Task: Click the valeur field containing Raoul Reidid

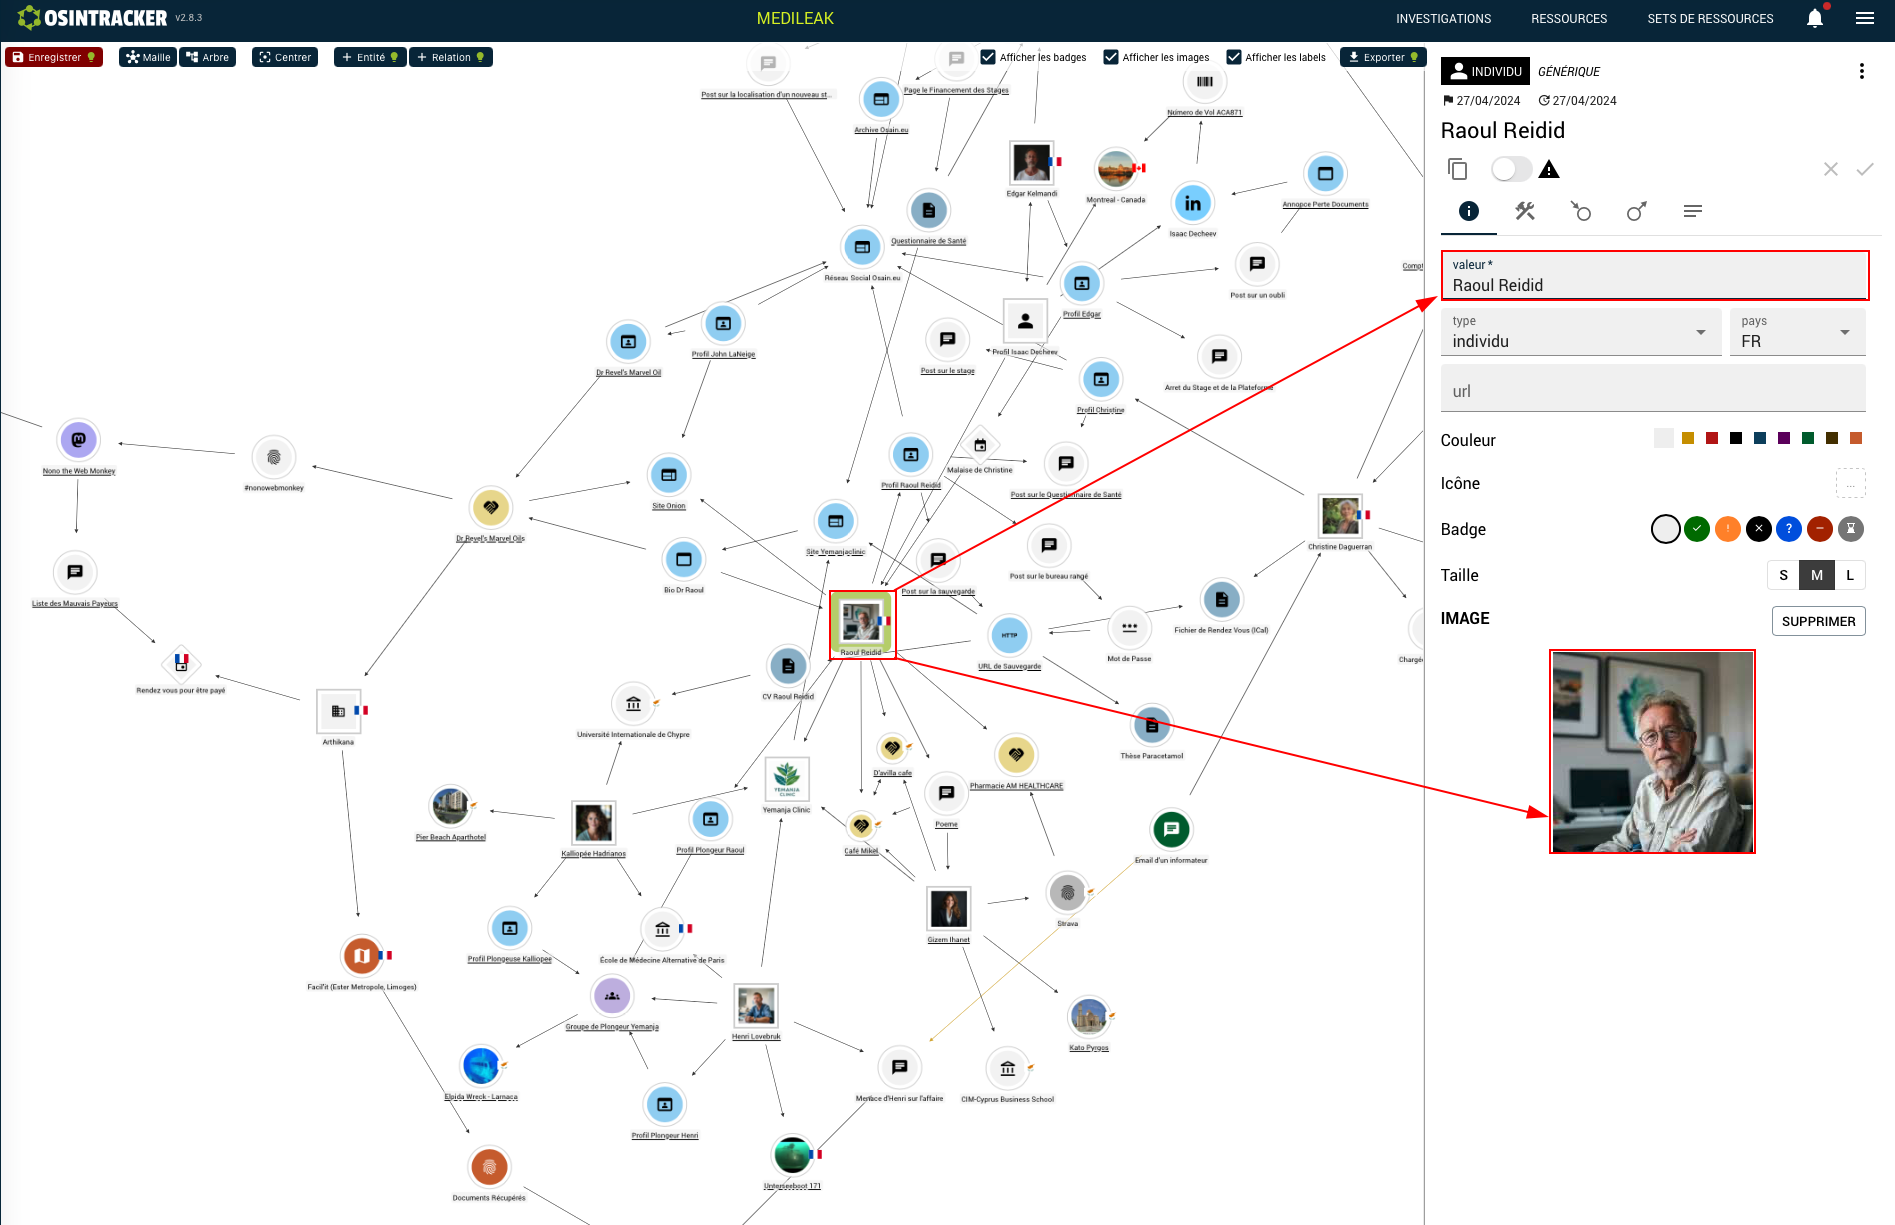Action: (x=1654, y=275)
